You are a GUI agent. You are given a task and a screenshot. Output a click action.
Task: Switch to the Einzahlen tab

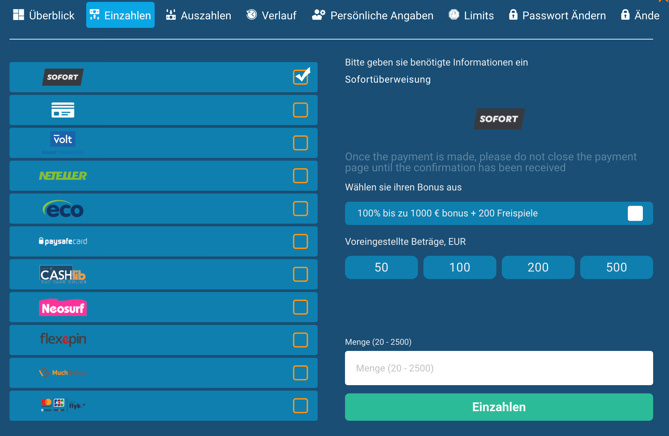click(120, 15)
